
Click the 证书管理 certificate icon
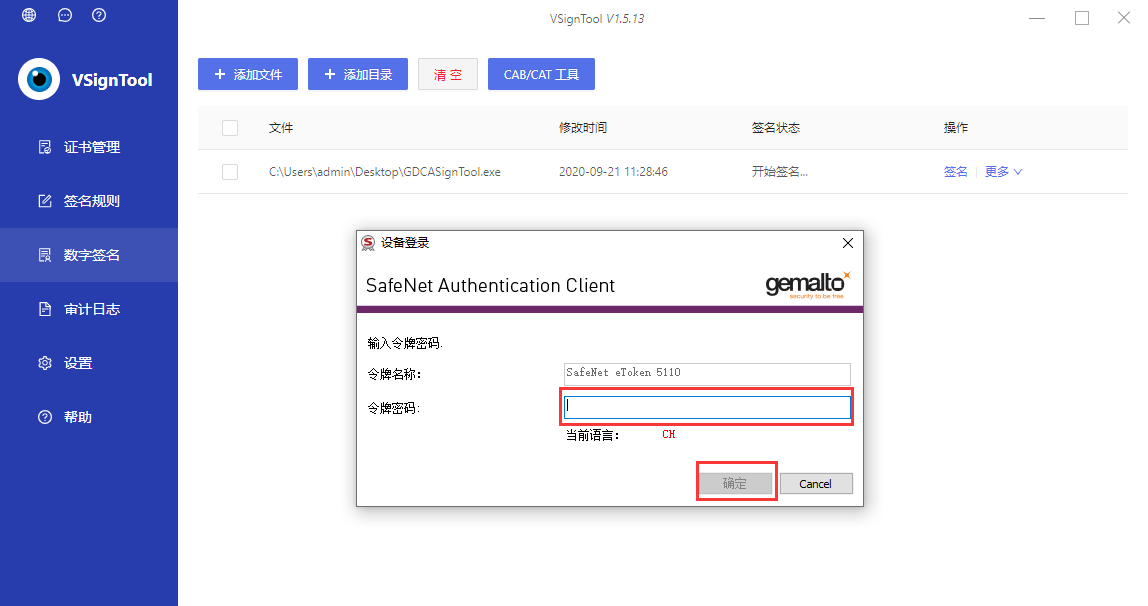pyautogui.click(x=45, y=147)
